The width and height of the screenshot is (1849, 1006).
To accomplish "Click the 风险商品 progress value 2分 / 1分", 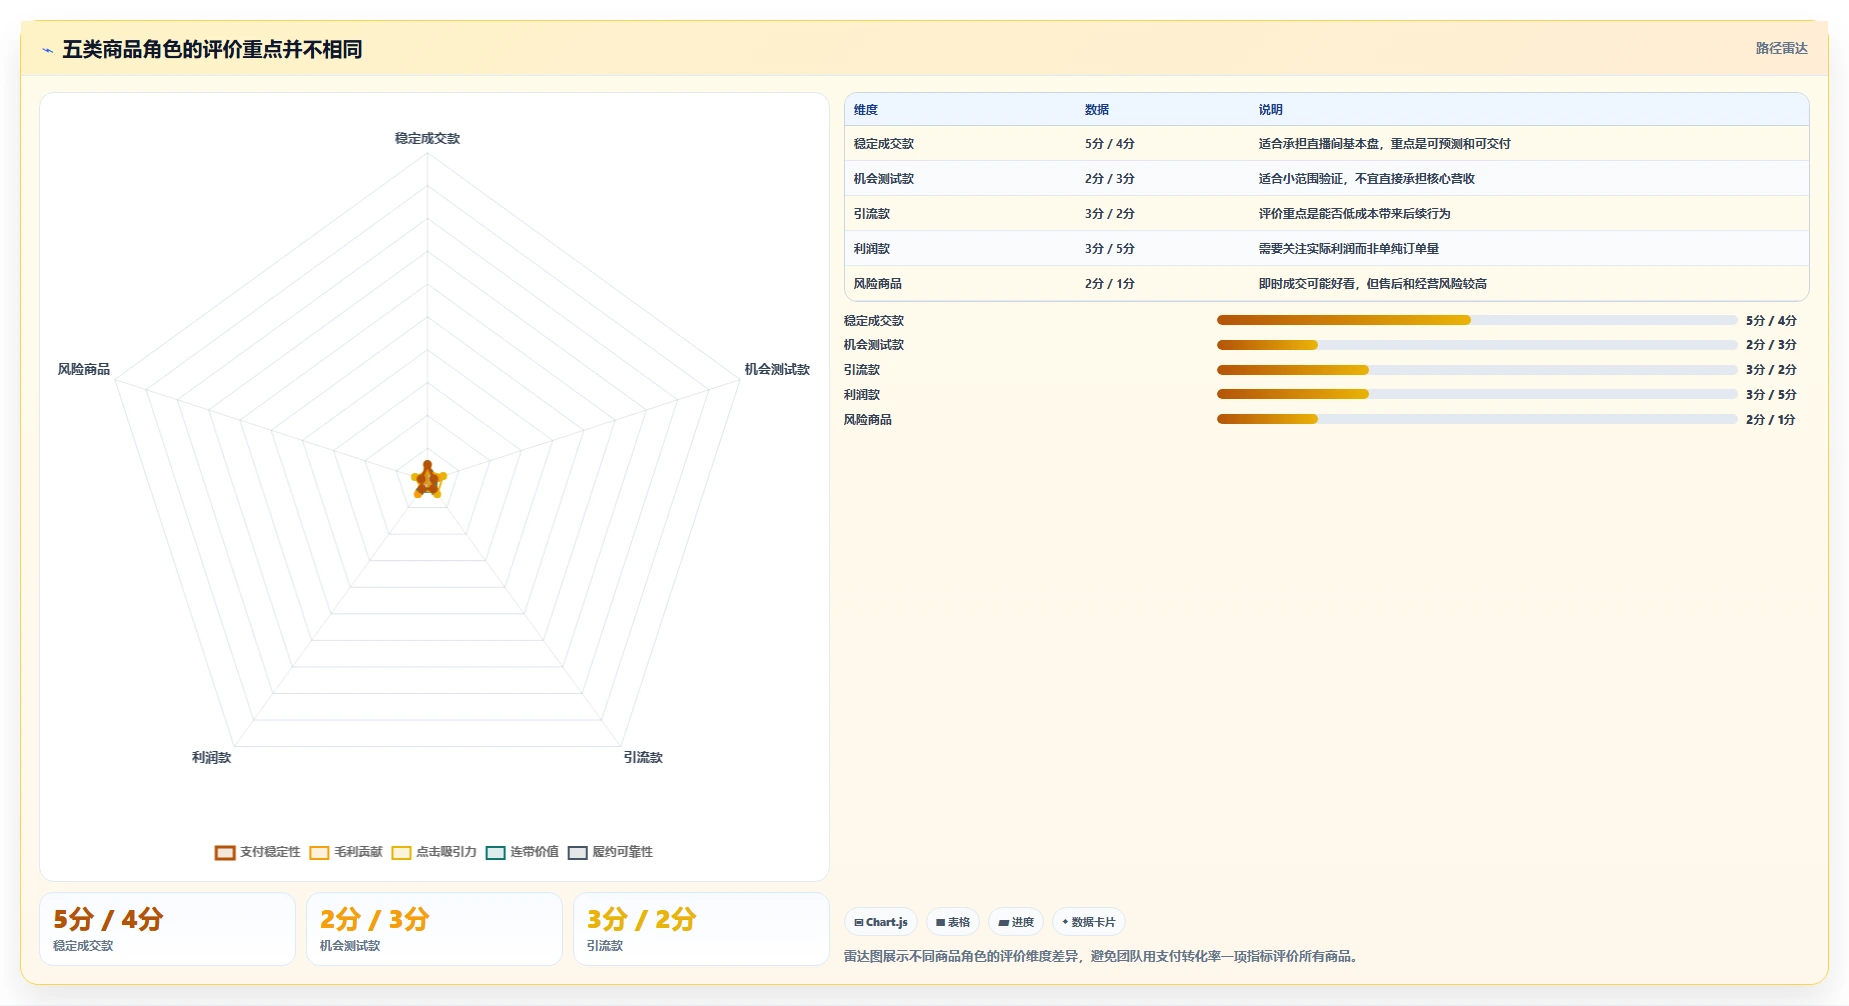I will 1770,420.
